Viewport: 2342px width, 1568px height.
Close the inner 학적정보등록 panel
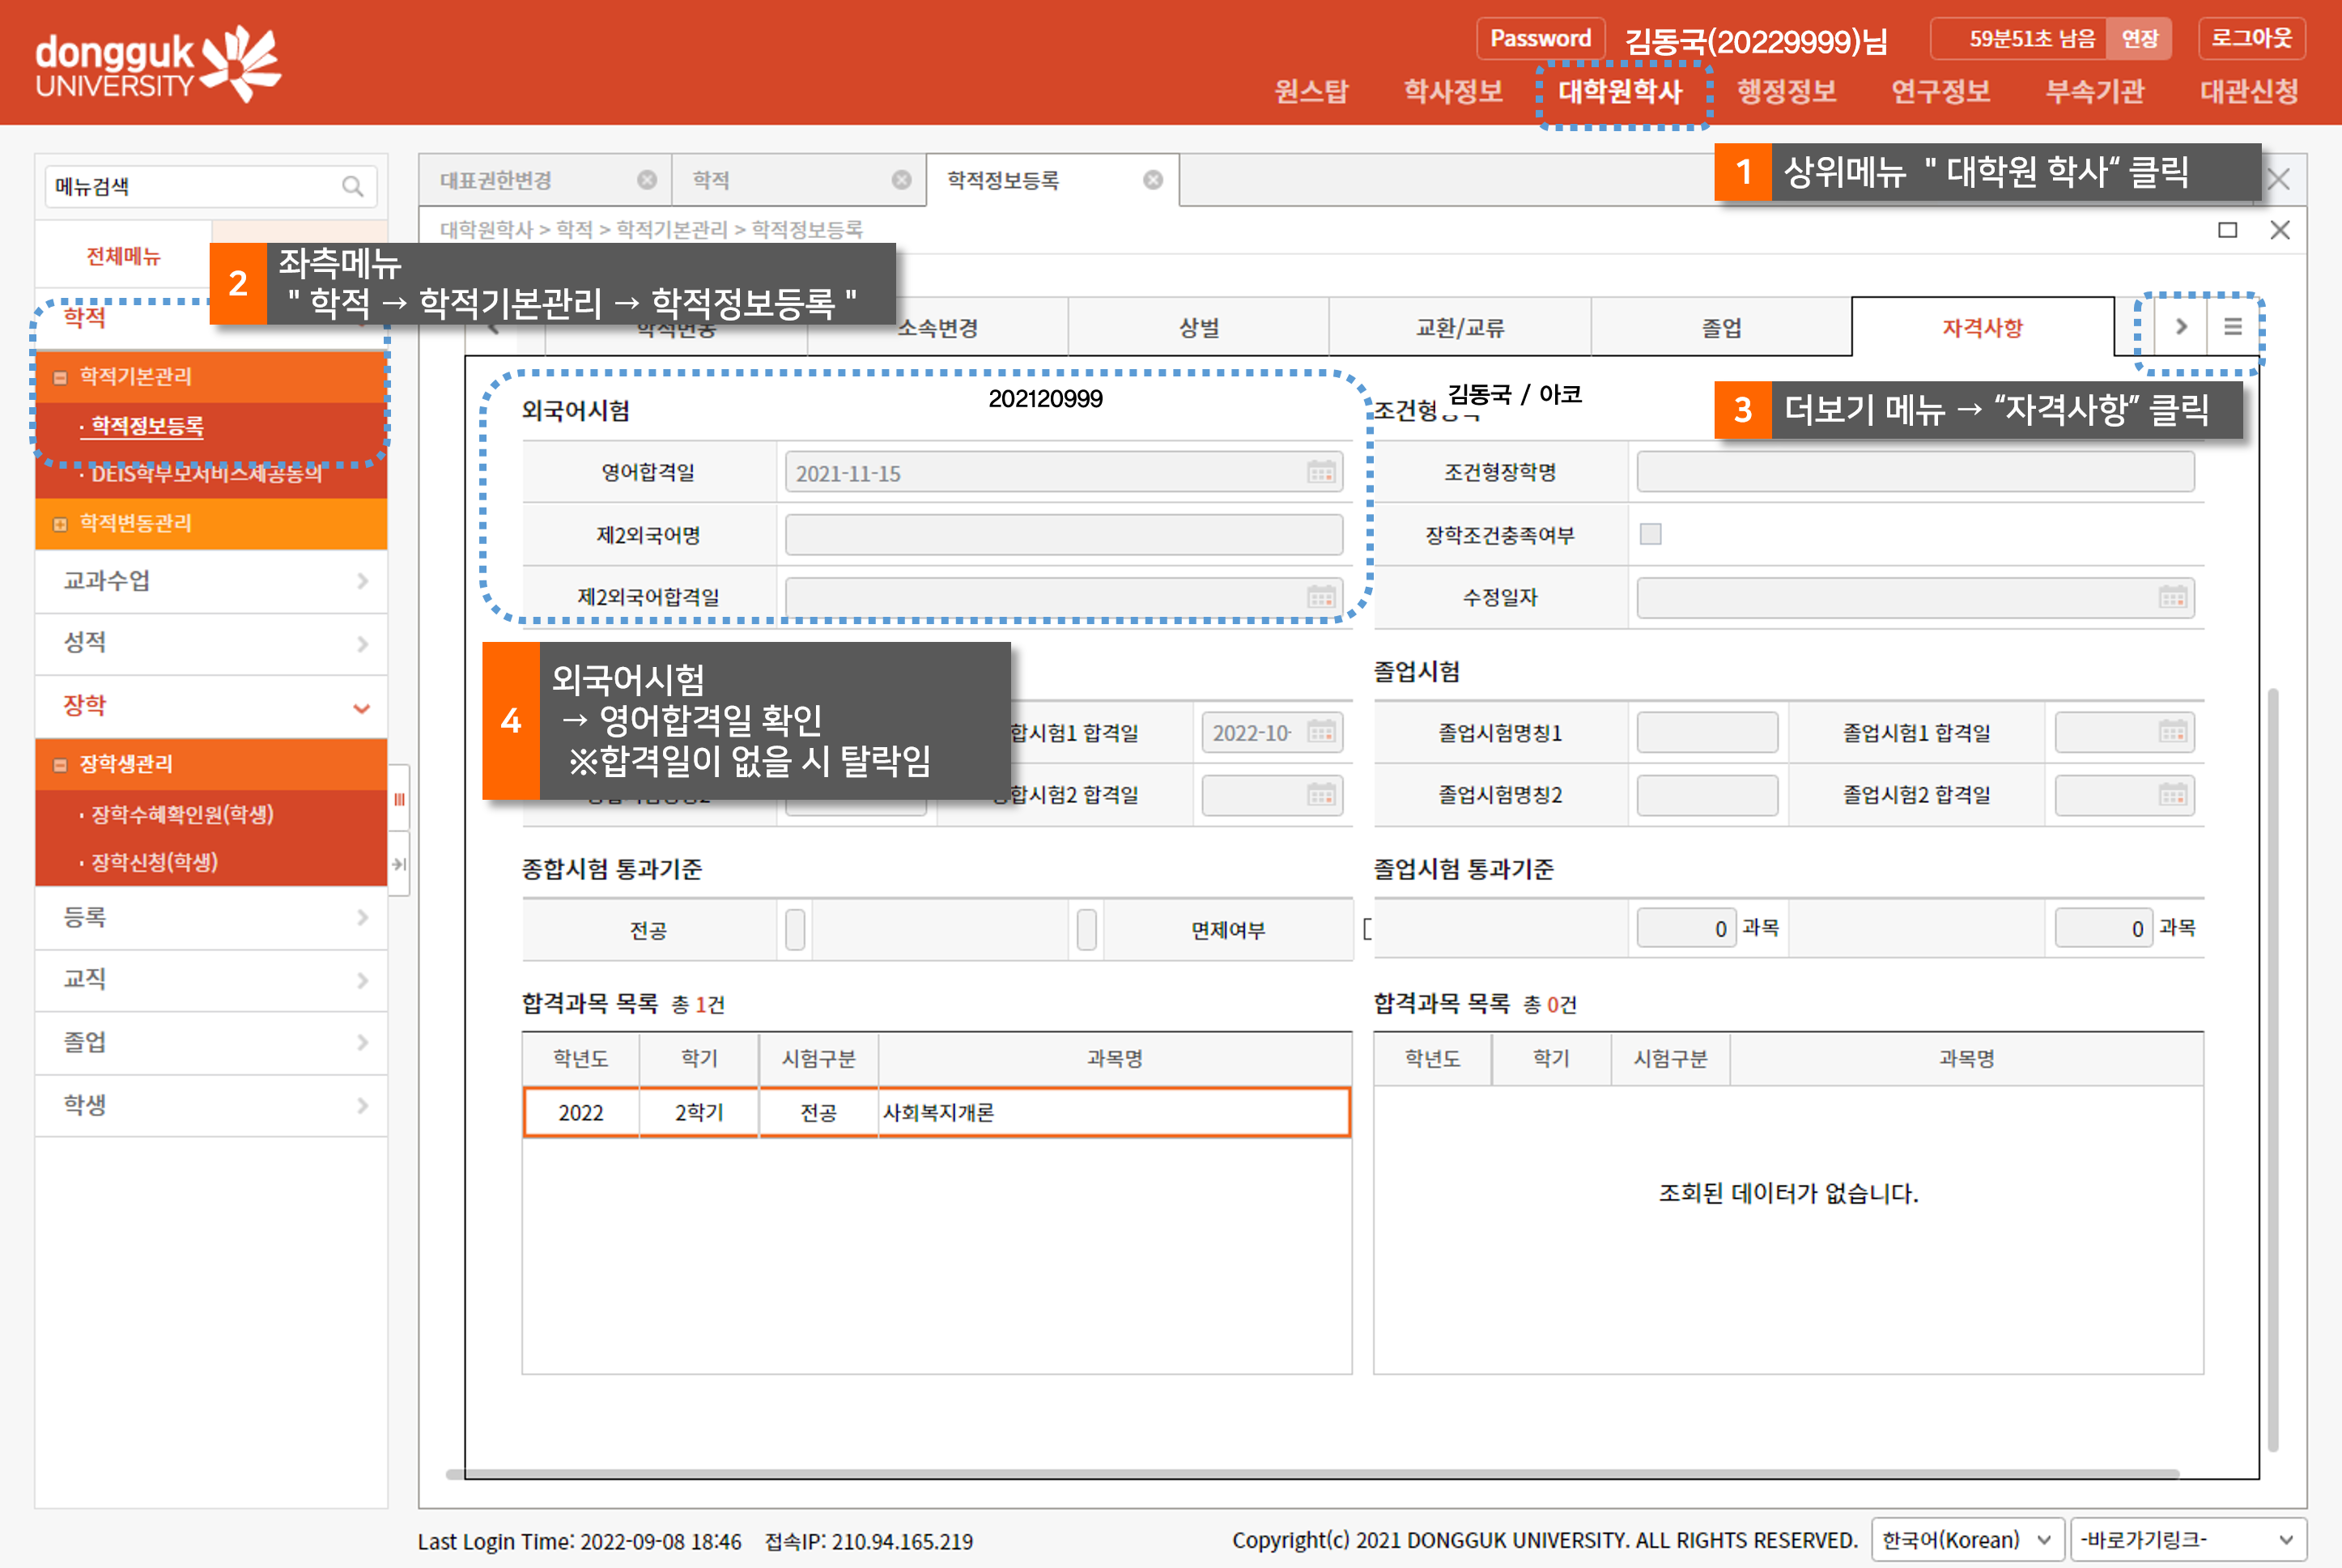(x=2280, y=230)
